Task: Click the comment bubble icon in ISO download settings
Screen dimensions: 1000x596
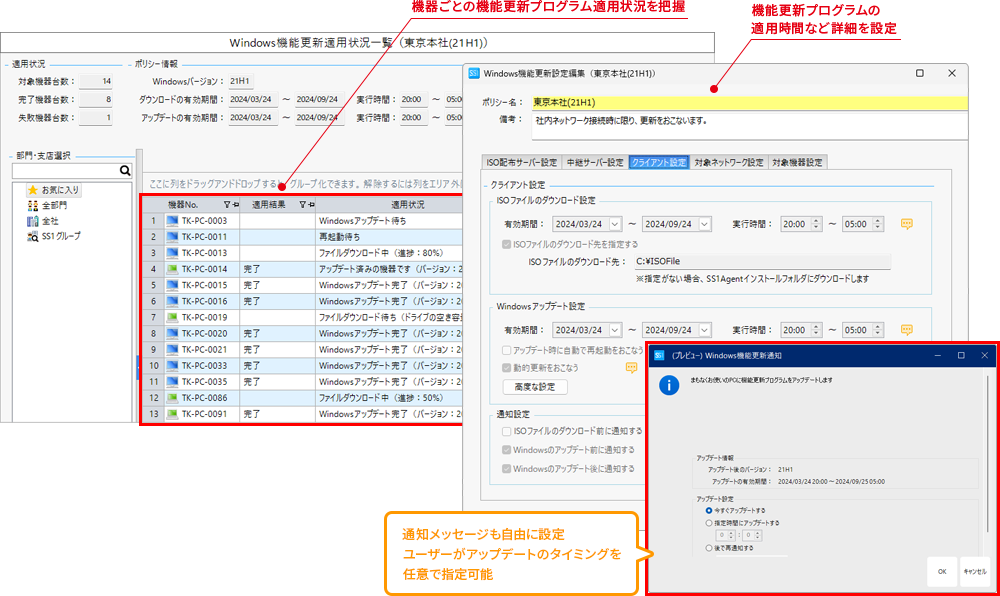Action: (906, 224)
